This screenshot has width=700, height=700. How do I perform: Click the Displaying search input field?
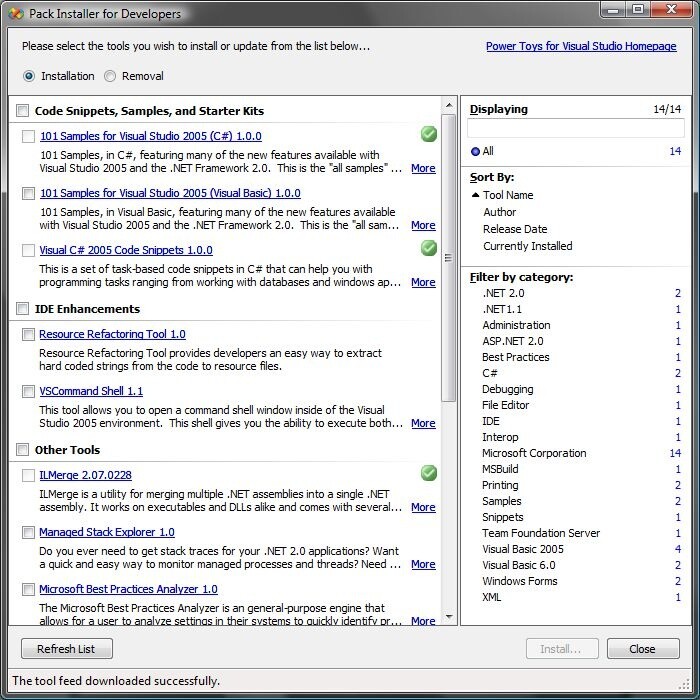[x=575, y=129]
